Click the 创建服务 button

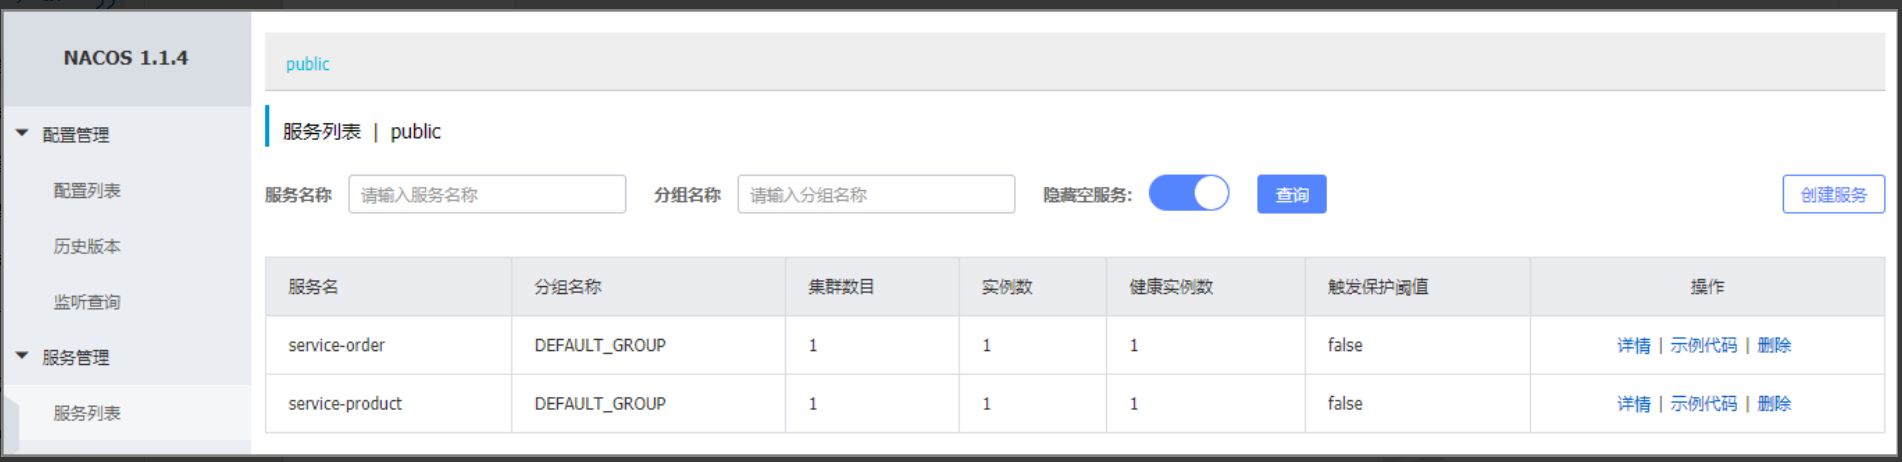tap(1834, 194)
